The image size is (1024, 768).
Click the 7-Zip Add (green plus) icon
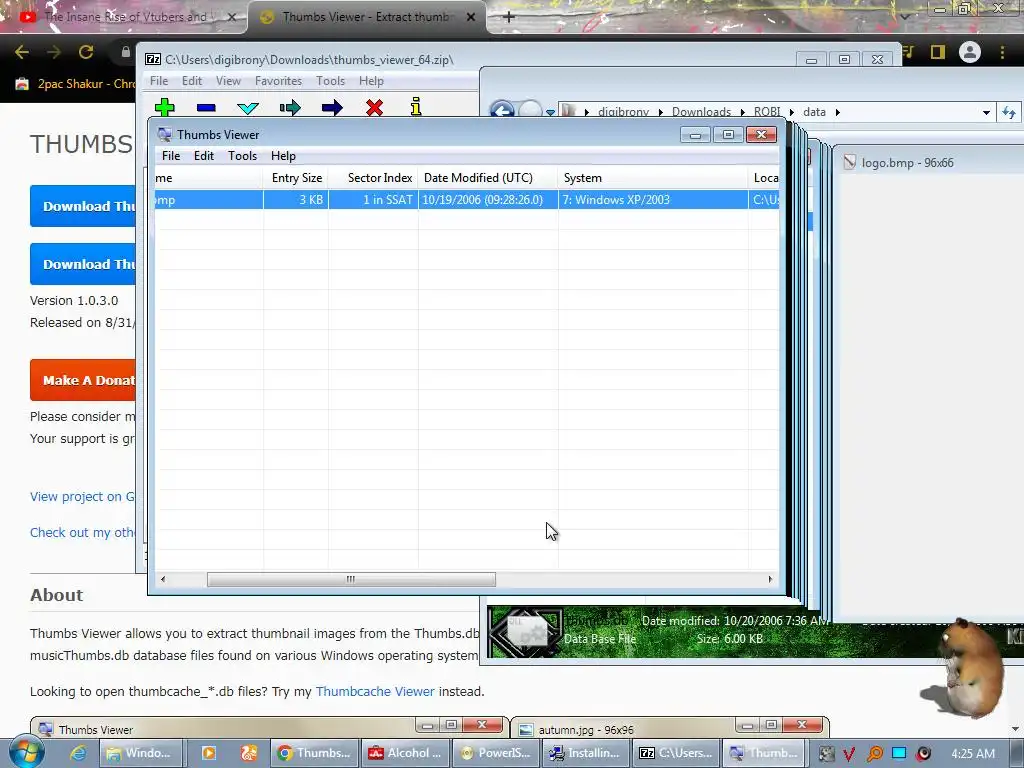[x=165, y=107]
